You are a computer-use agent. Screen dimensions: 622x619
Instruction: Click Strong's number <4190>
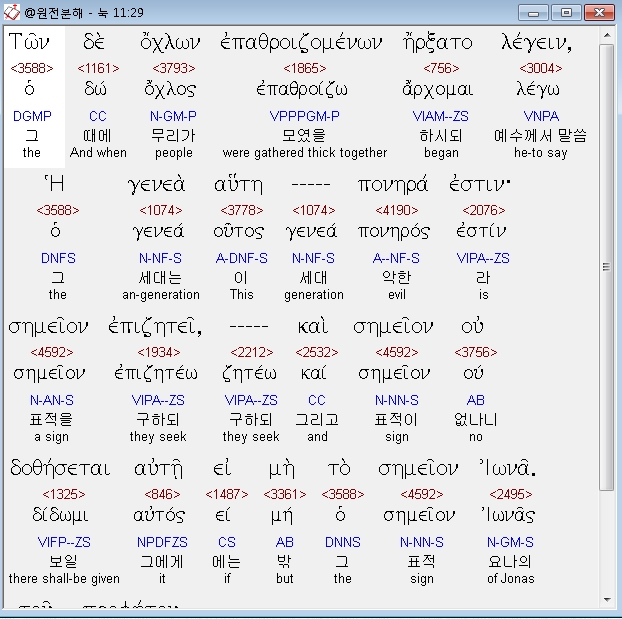click(x=397, y=210)
